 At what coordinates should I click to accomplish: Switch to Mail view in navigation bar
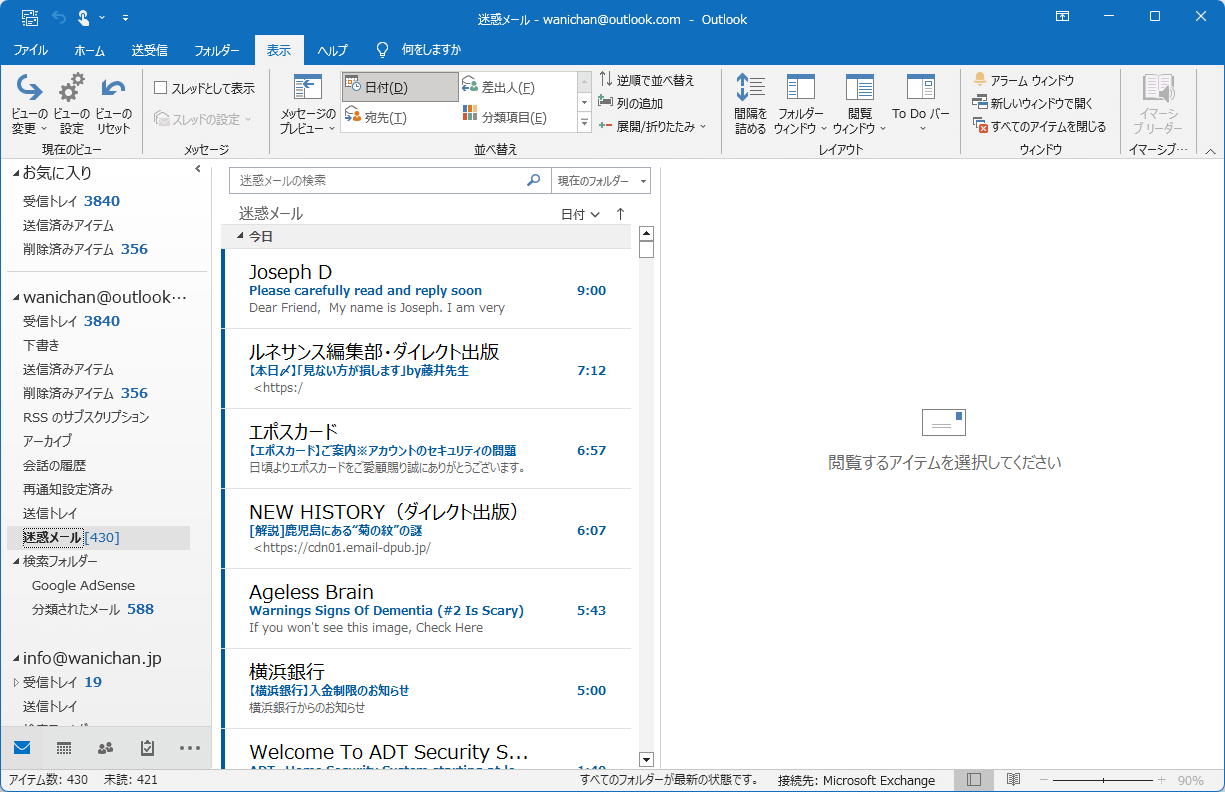pos(22,747)
